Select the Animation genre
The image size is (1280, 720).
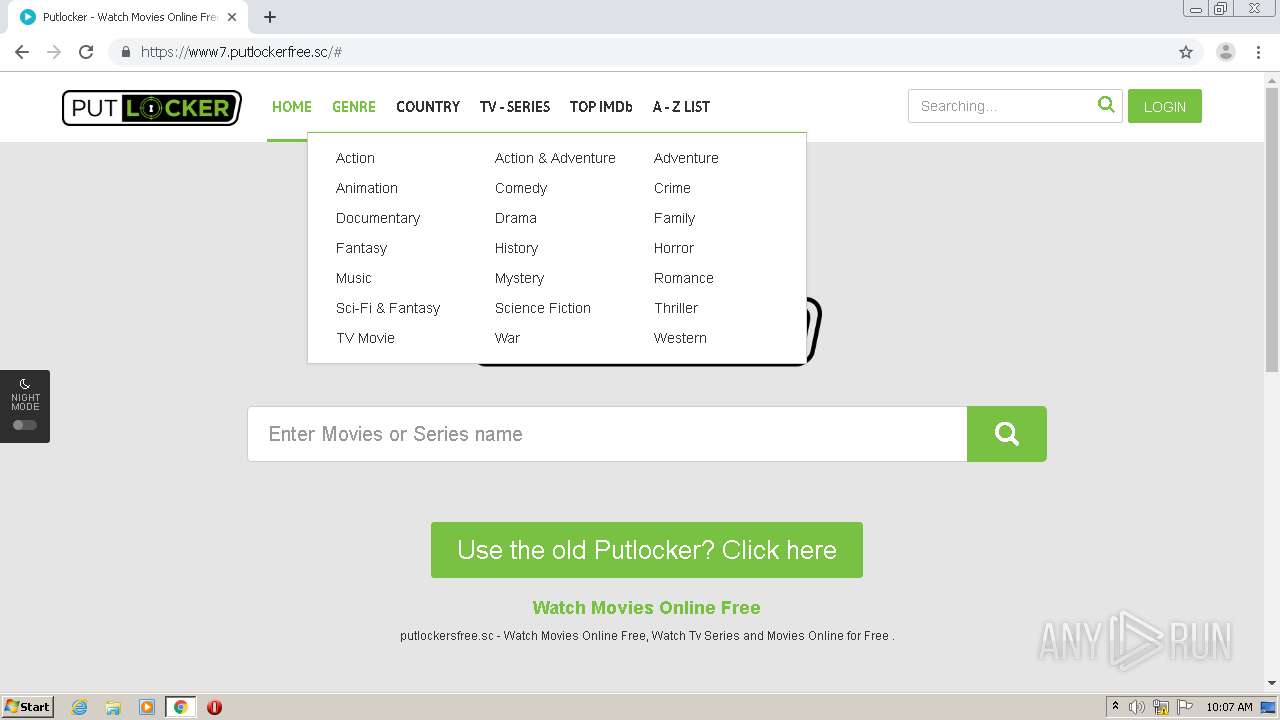pos(367,188)
